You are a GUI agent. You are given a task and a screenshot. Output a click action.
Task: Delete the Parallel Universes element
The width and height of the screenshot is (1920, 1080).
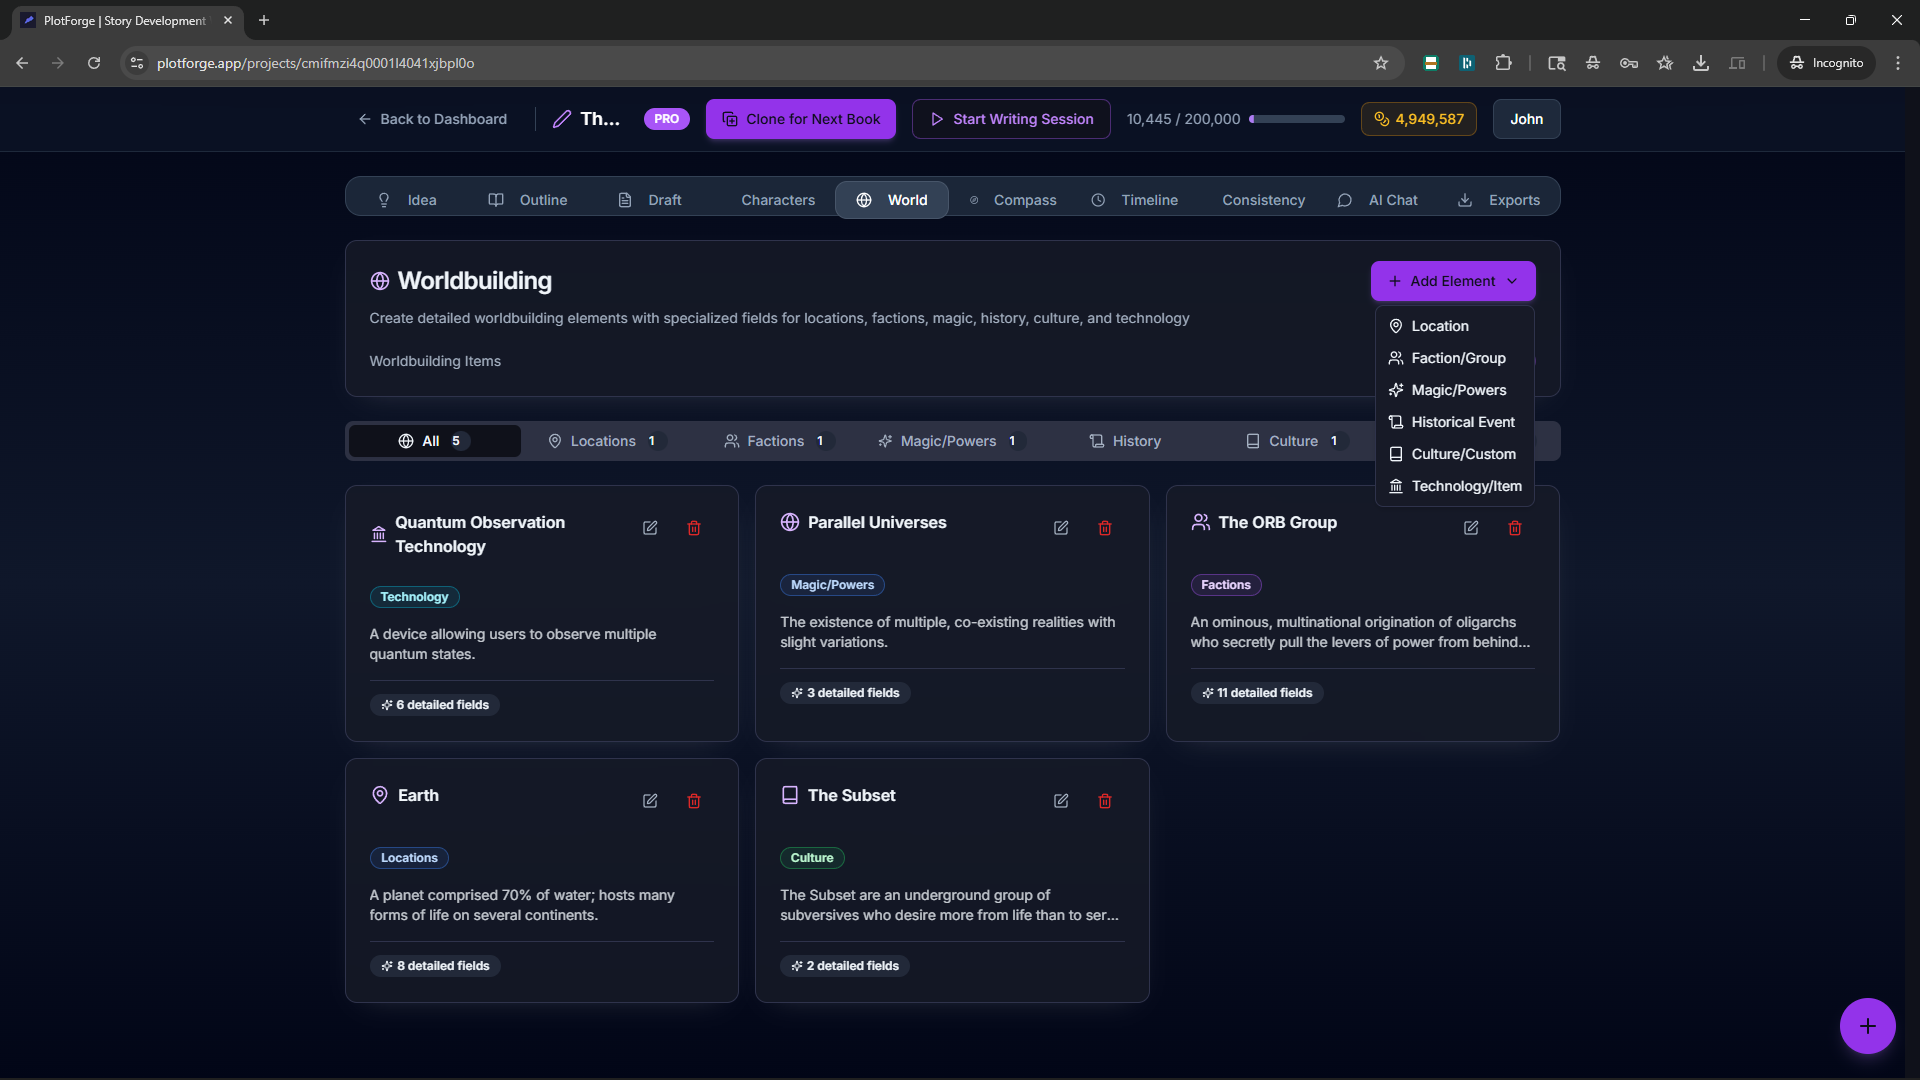(1105, 528)
